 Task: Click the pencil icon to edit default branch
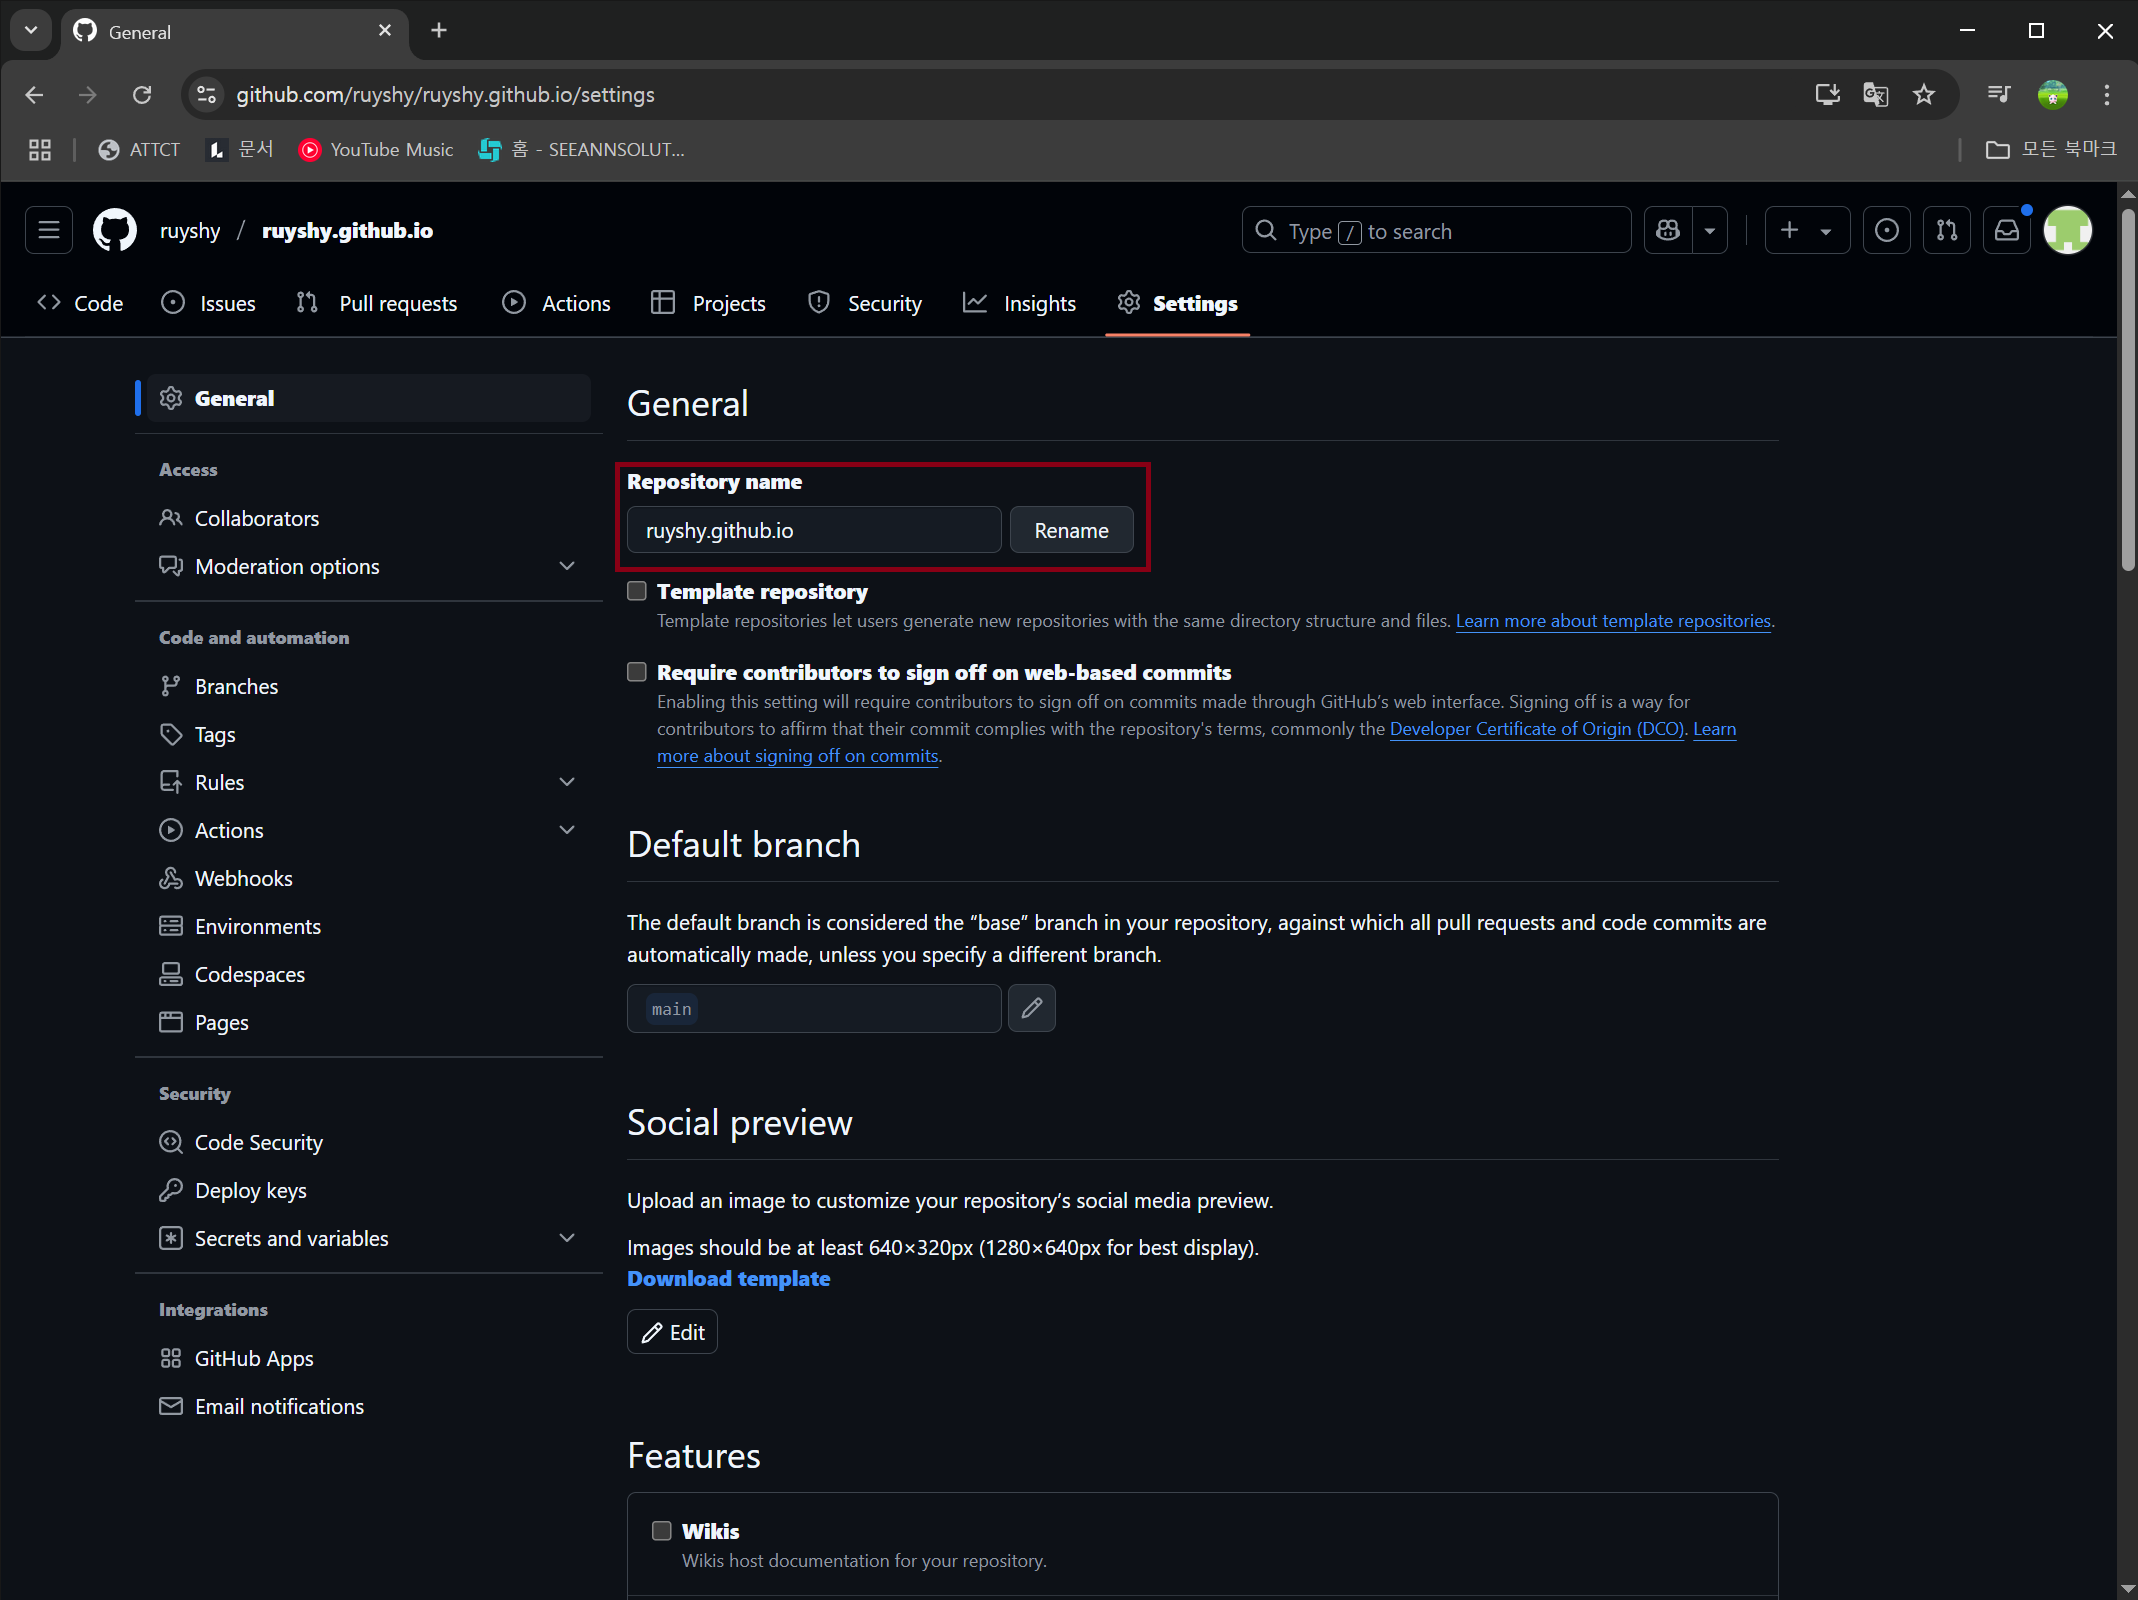point(1031,1008)
